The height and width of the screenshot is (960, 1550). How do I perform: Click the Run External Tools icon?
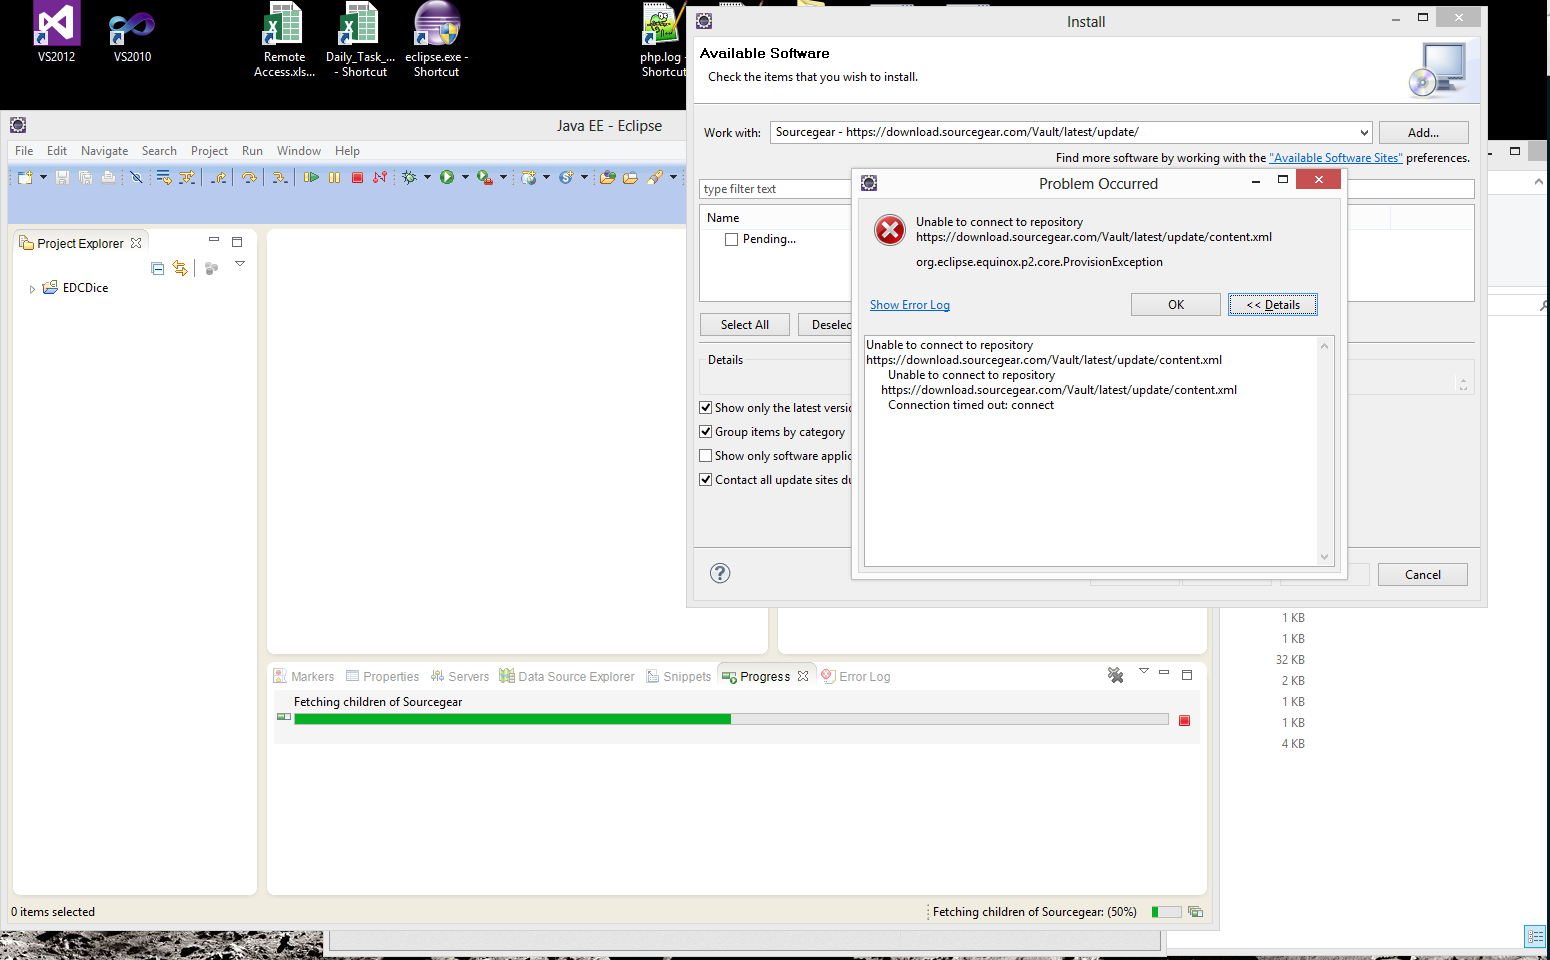tap(485, 177)
